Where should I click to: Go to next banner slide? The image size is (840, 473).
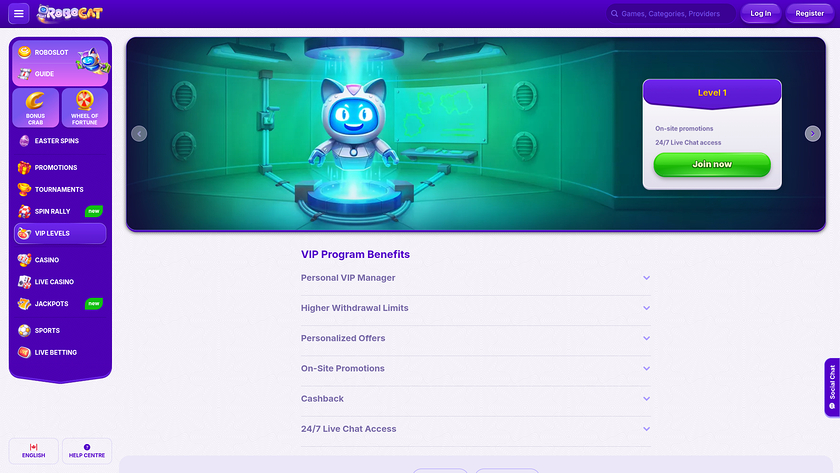(x=813, y=134)
